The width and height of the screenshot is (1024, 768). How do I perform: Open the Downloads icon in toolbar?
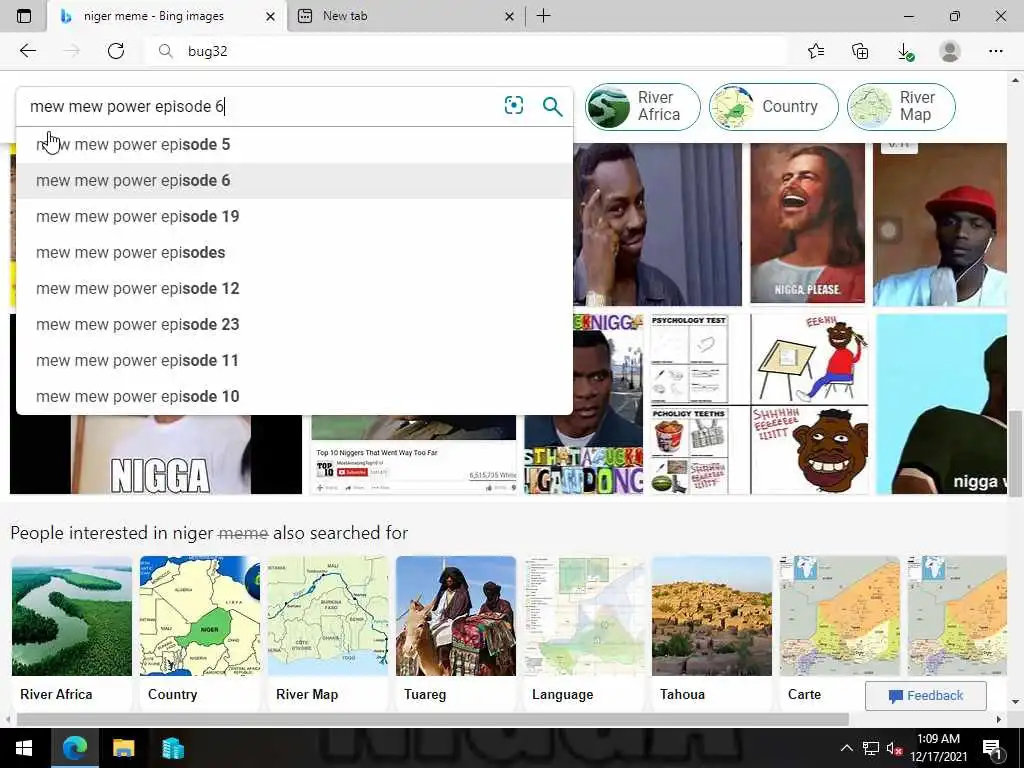904,51
